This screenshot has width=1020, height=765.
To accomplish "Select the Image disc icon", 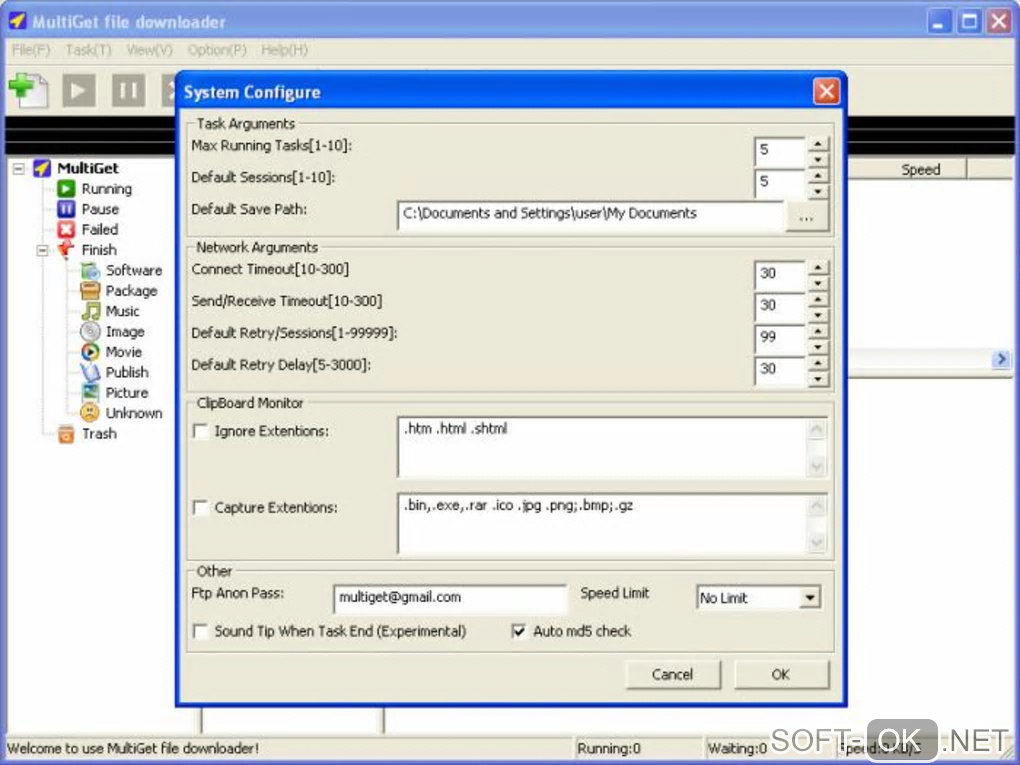I will click(90, 331).
